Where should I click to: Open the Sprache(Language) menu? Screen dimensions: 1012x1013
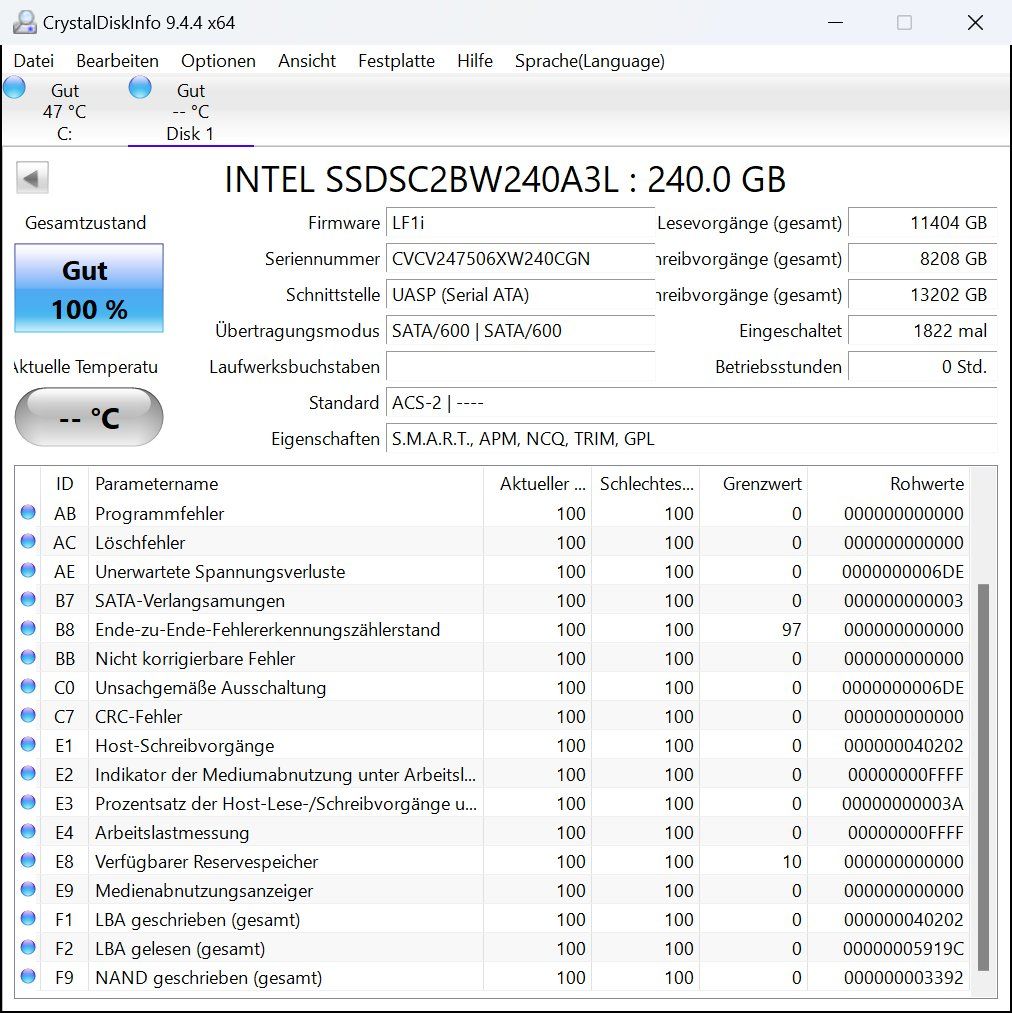click(589, 61)
